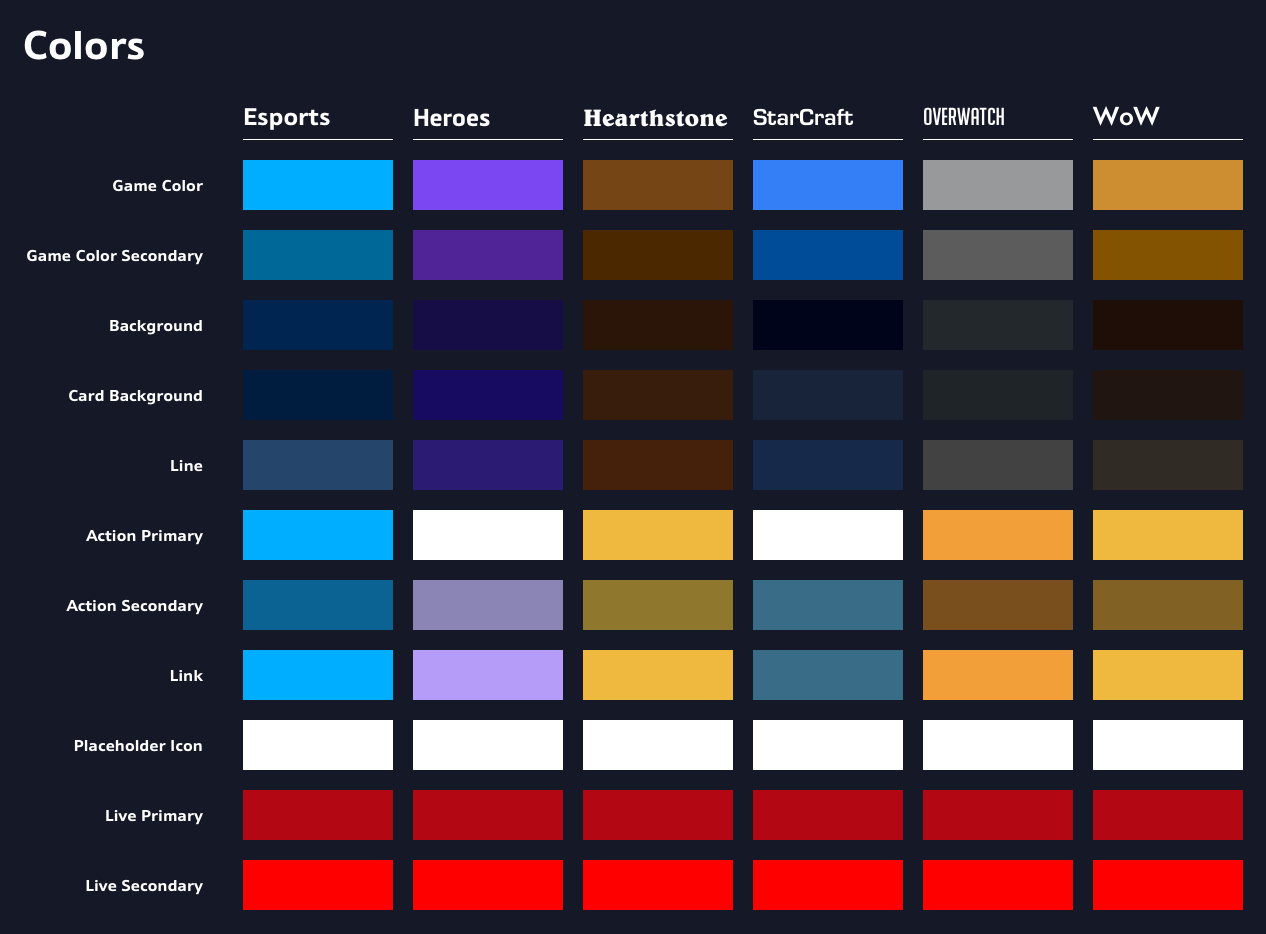Click the Line row label
The width and height of the screenshot is (1266, 934).
click(x=186, y=466)
